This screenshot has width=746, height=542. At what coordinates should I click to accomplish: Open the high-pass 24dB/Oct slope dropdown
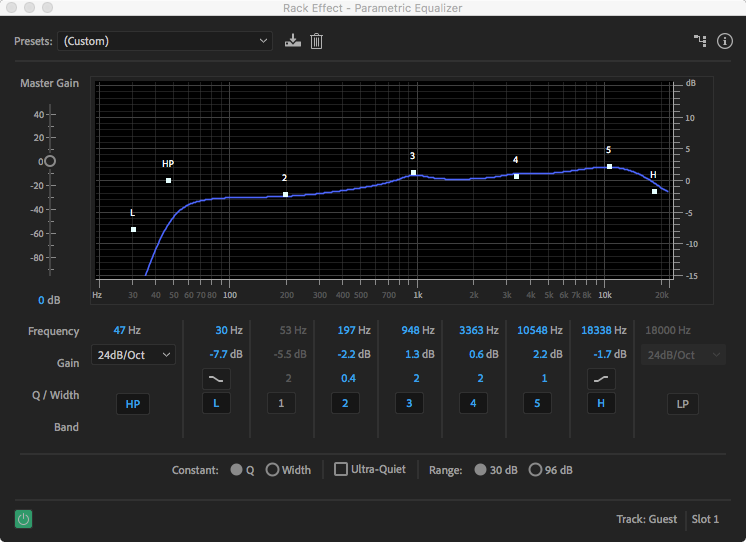tap(133, 355)
